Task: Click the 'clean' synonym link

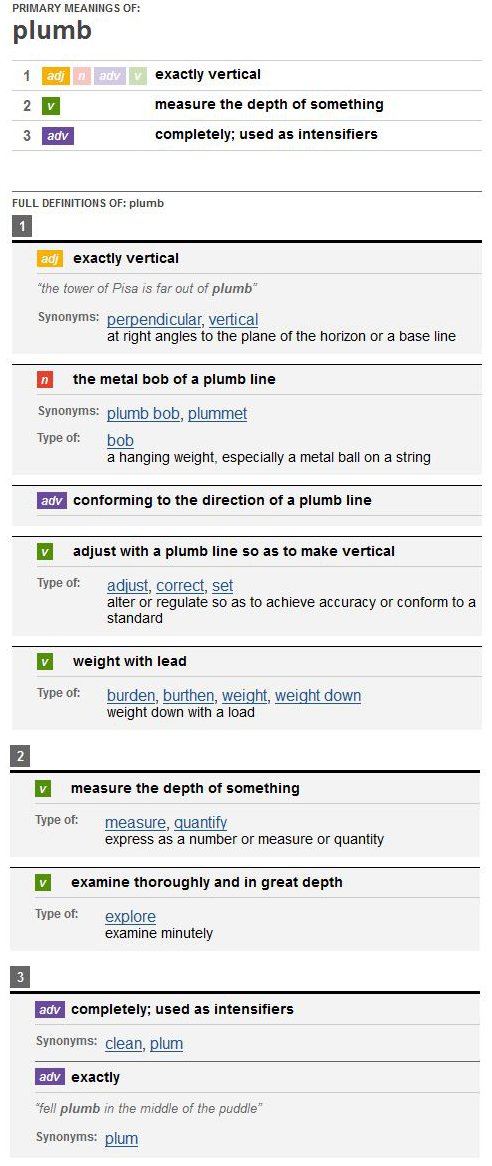Action: point(123,1043)
